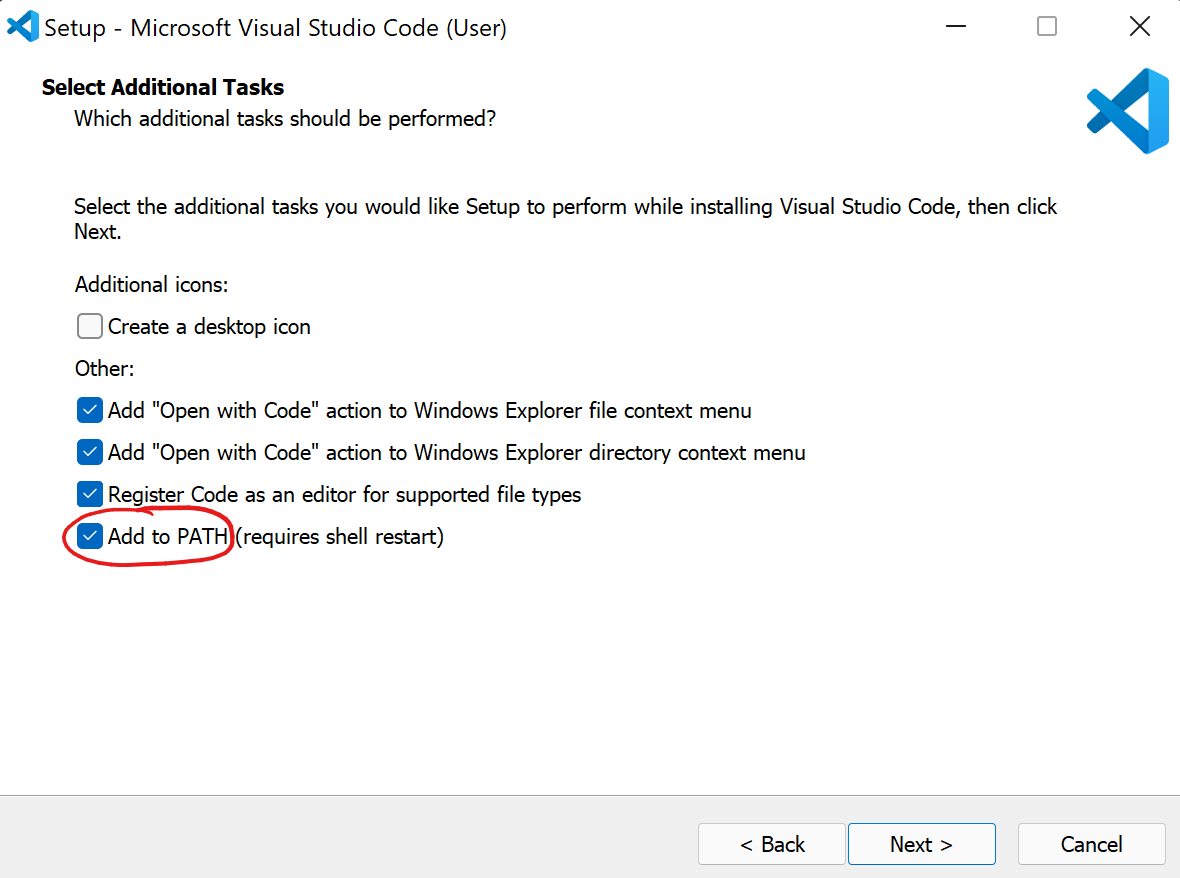The width and height of the screenshot is (1180, 878).
Task: Click the "Setup - Microsoft Visual Studio Code (User)" title
Action: pyautogui.click(x=275, y=28)
